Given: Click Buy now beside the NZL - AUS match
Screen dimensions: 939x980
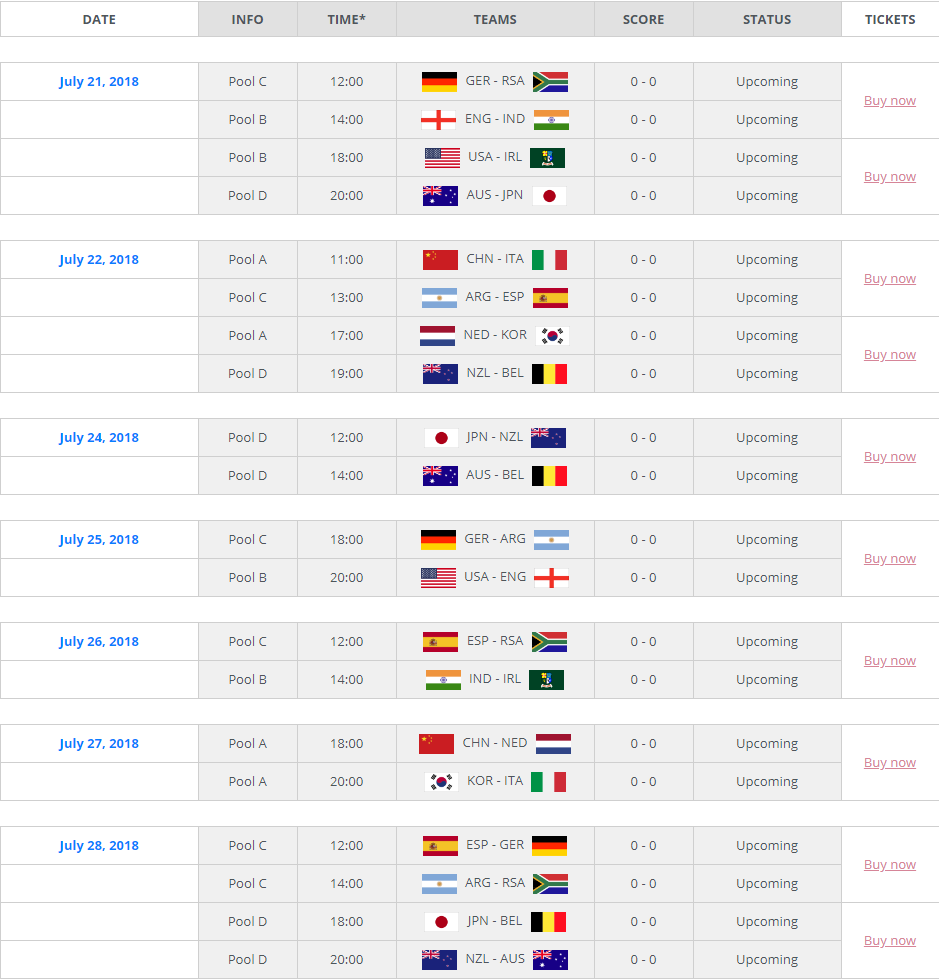Looking at the screenshot, I should 889,940.
